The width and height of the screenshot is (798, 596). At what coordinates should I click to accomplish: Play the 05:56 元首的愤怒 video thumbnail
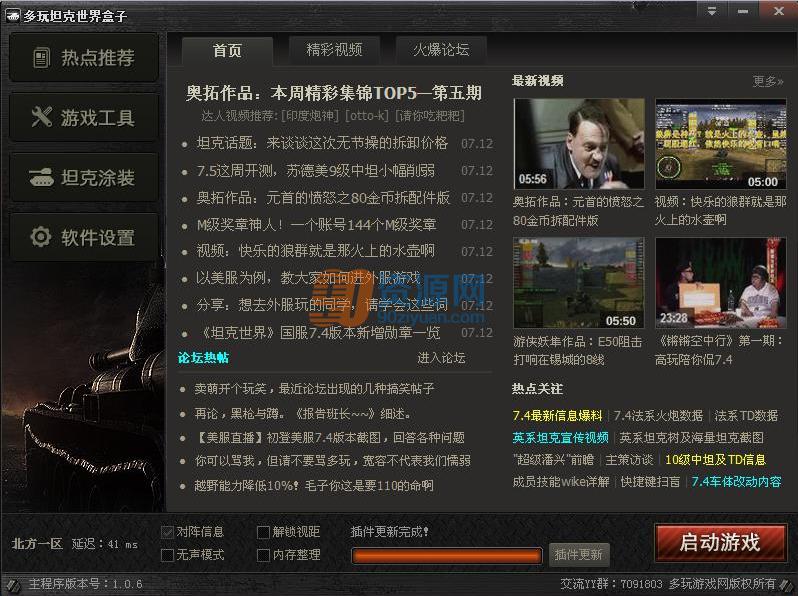click(579, 144)
